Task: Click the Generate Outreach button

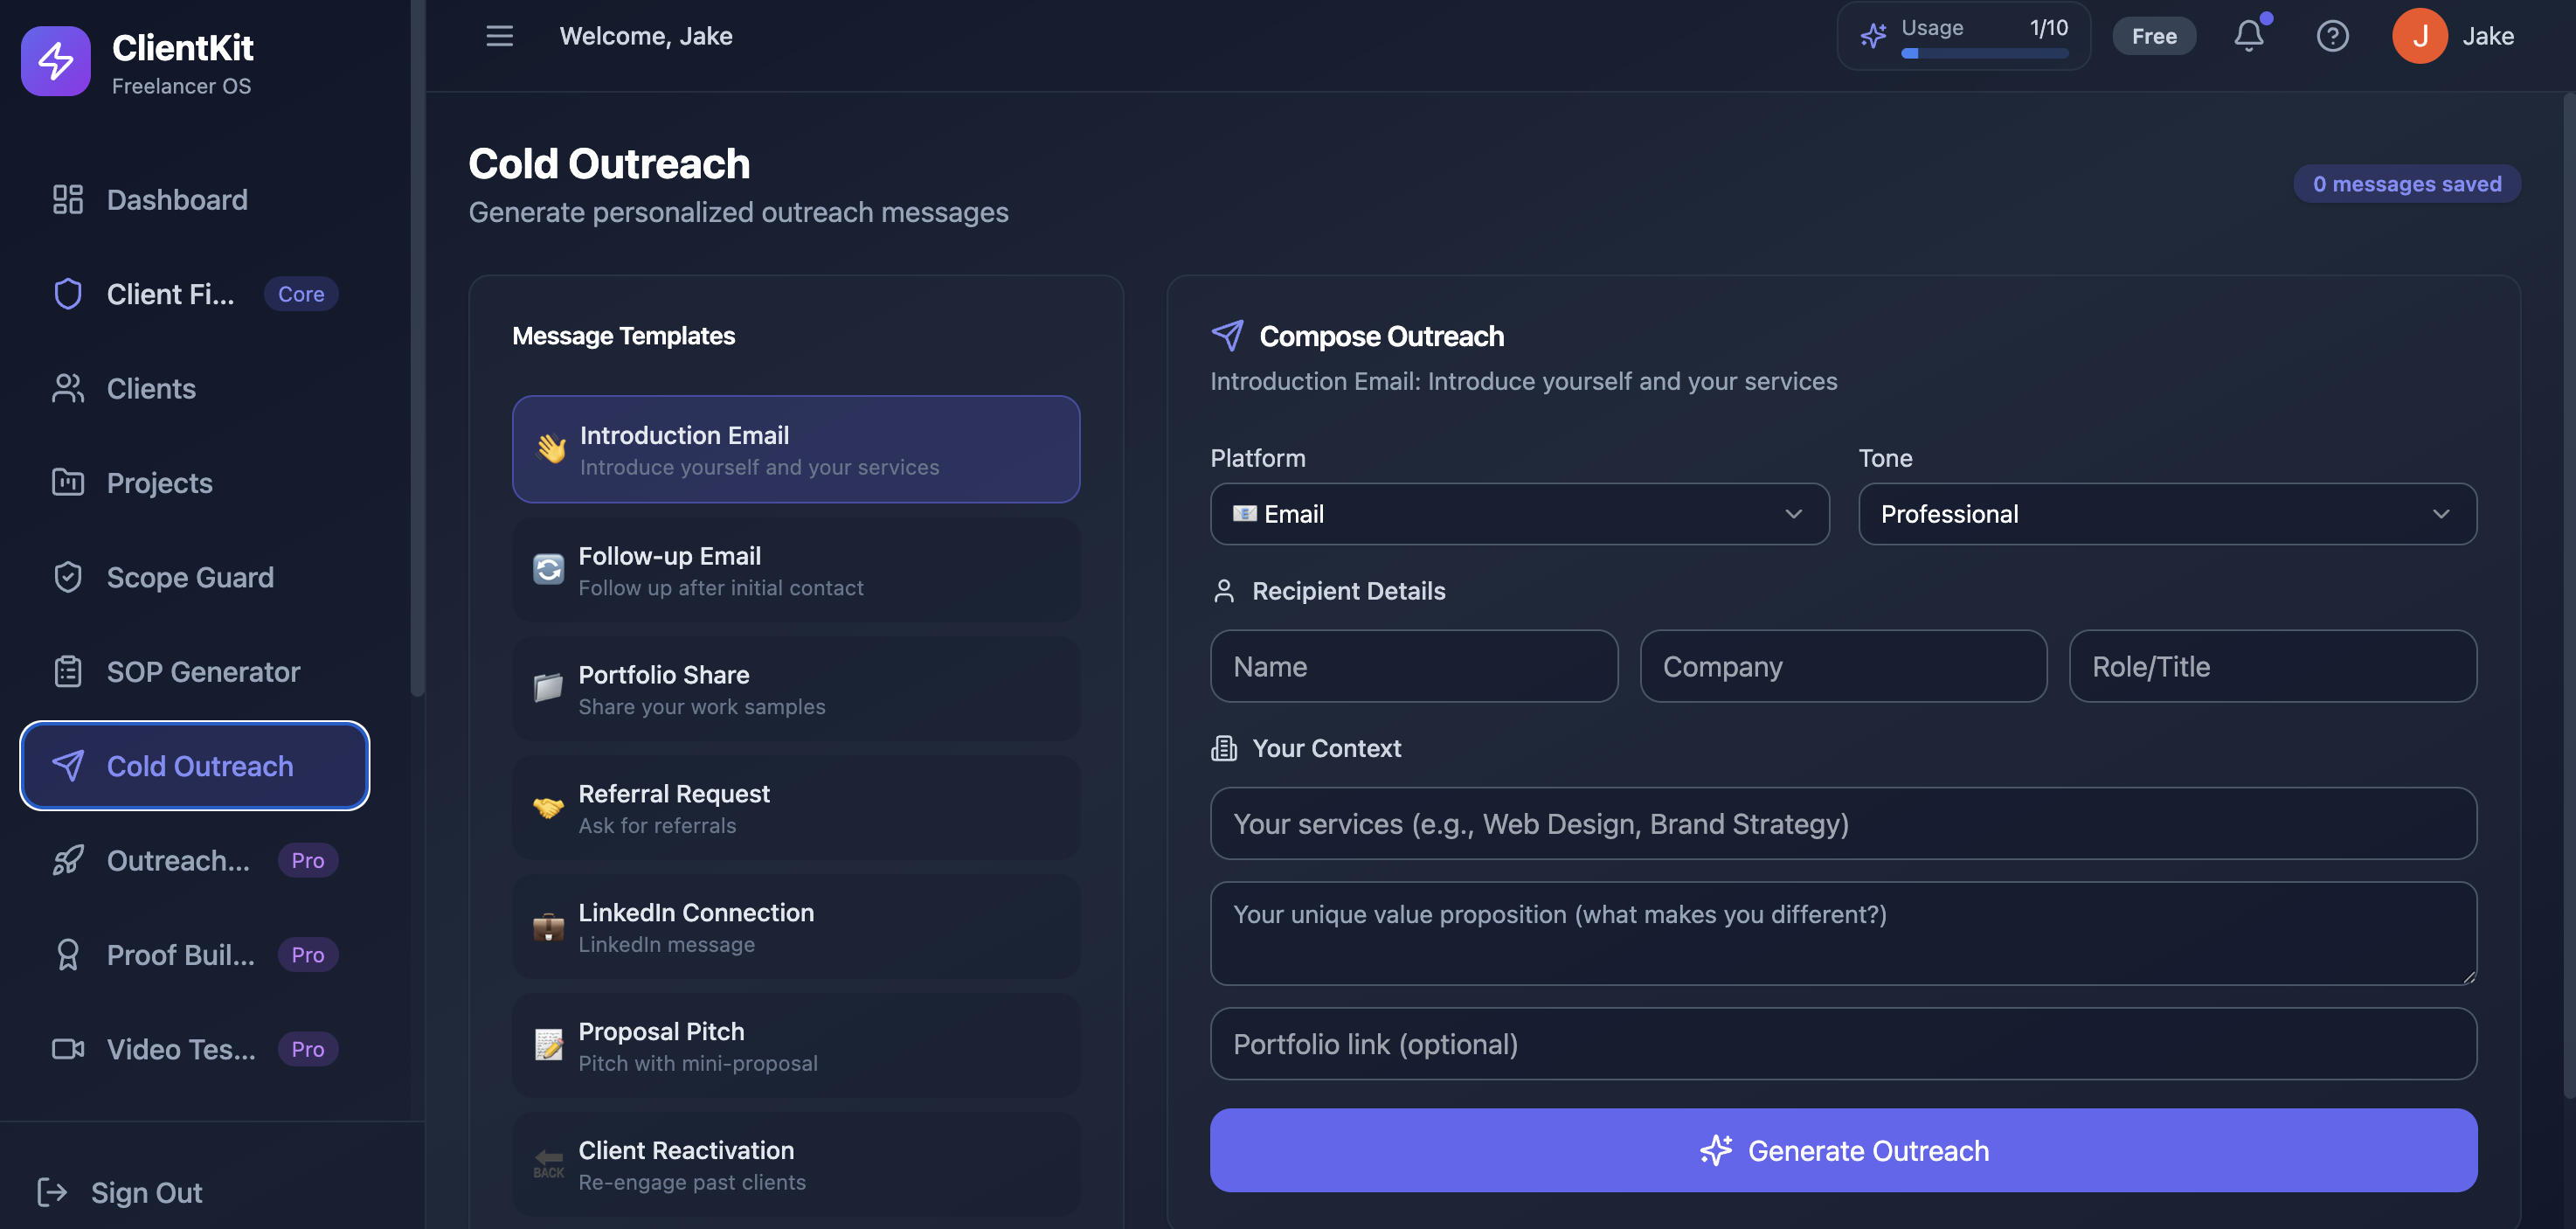Action: 1843,1150
